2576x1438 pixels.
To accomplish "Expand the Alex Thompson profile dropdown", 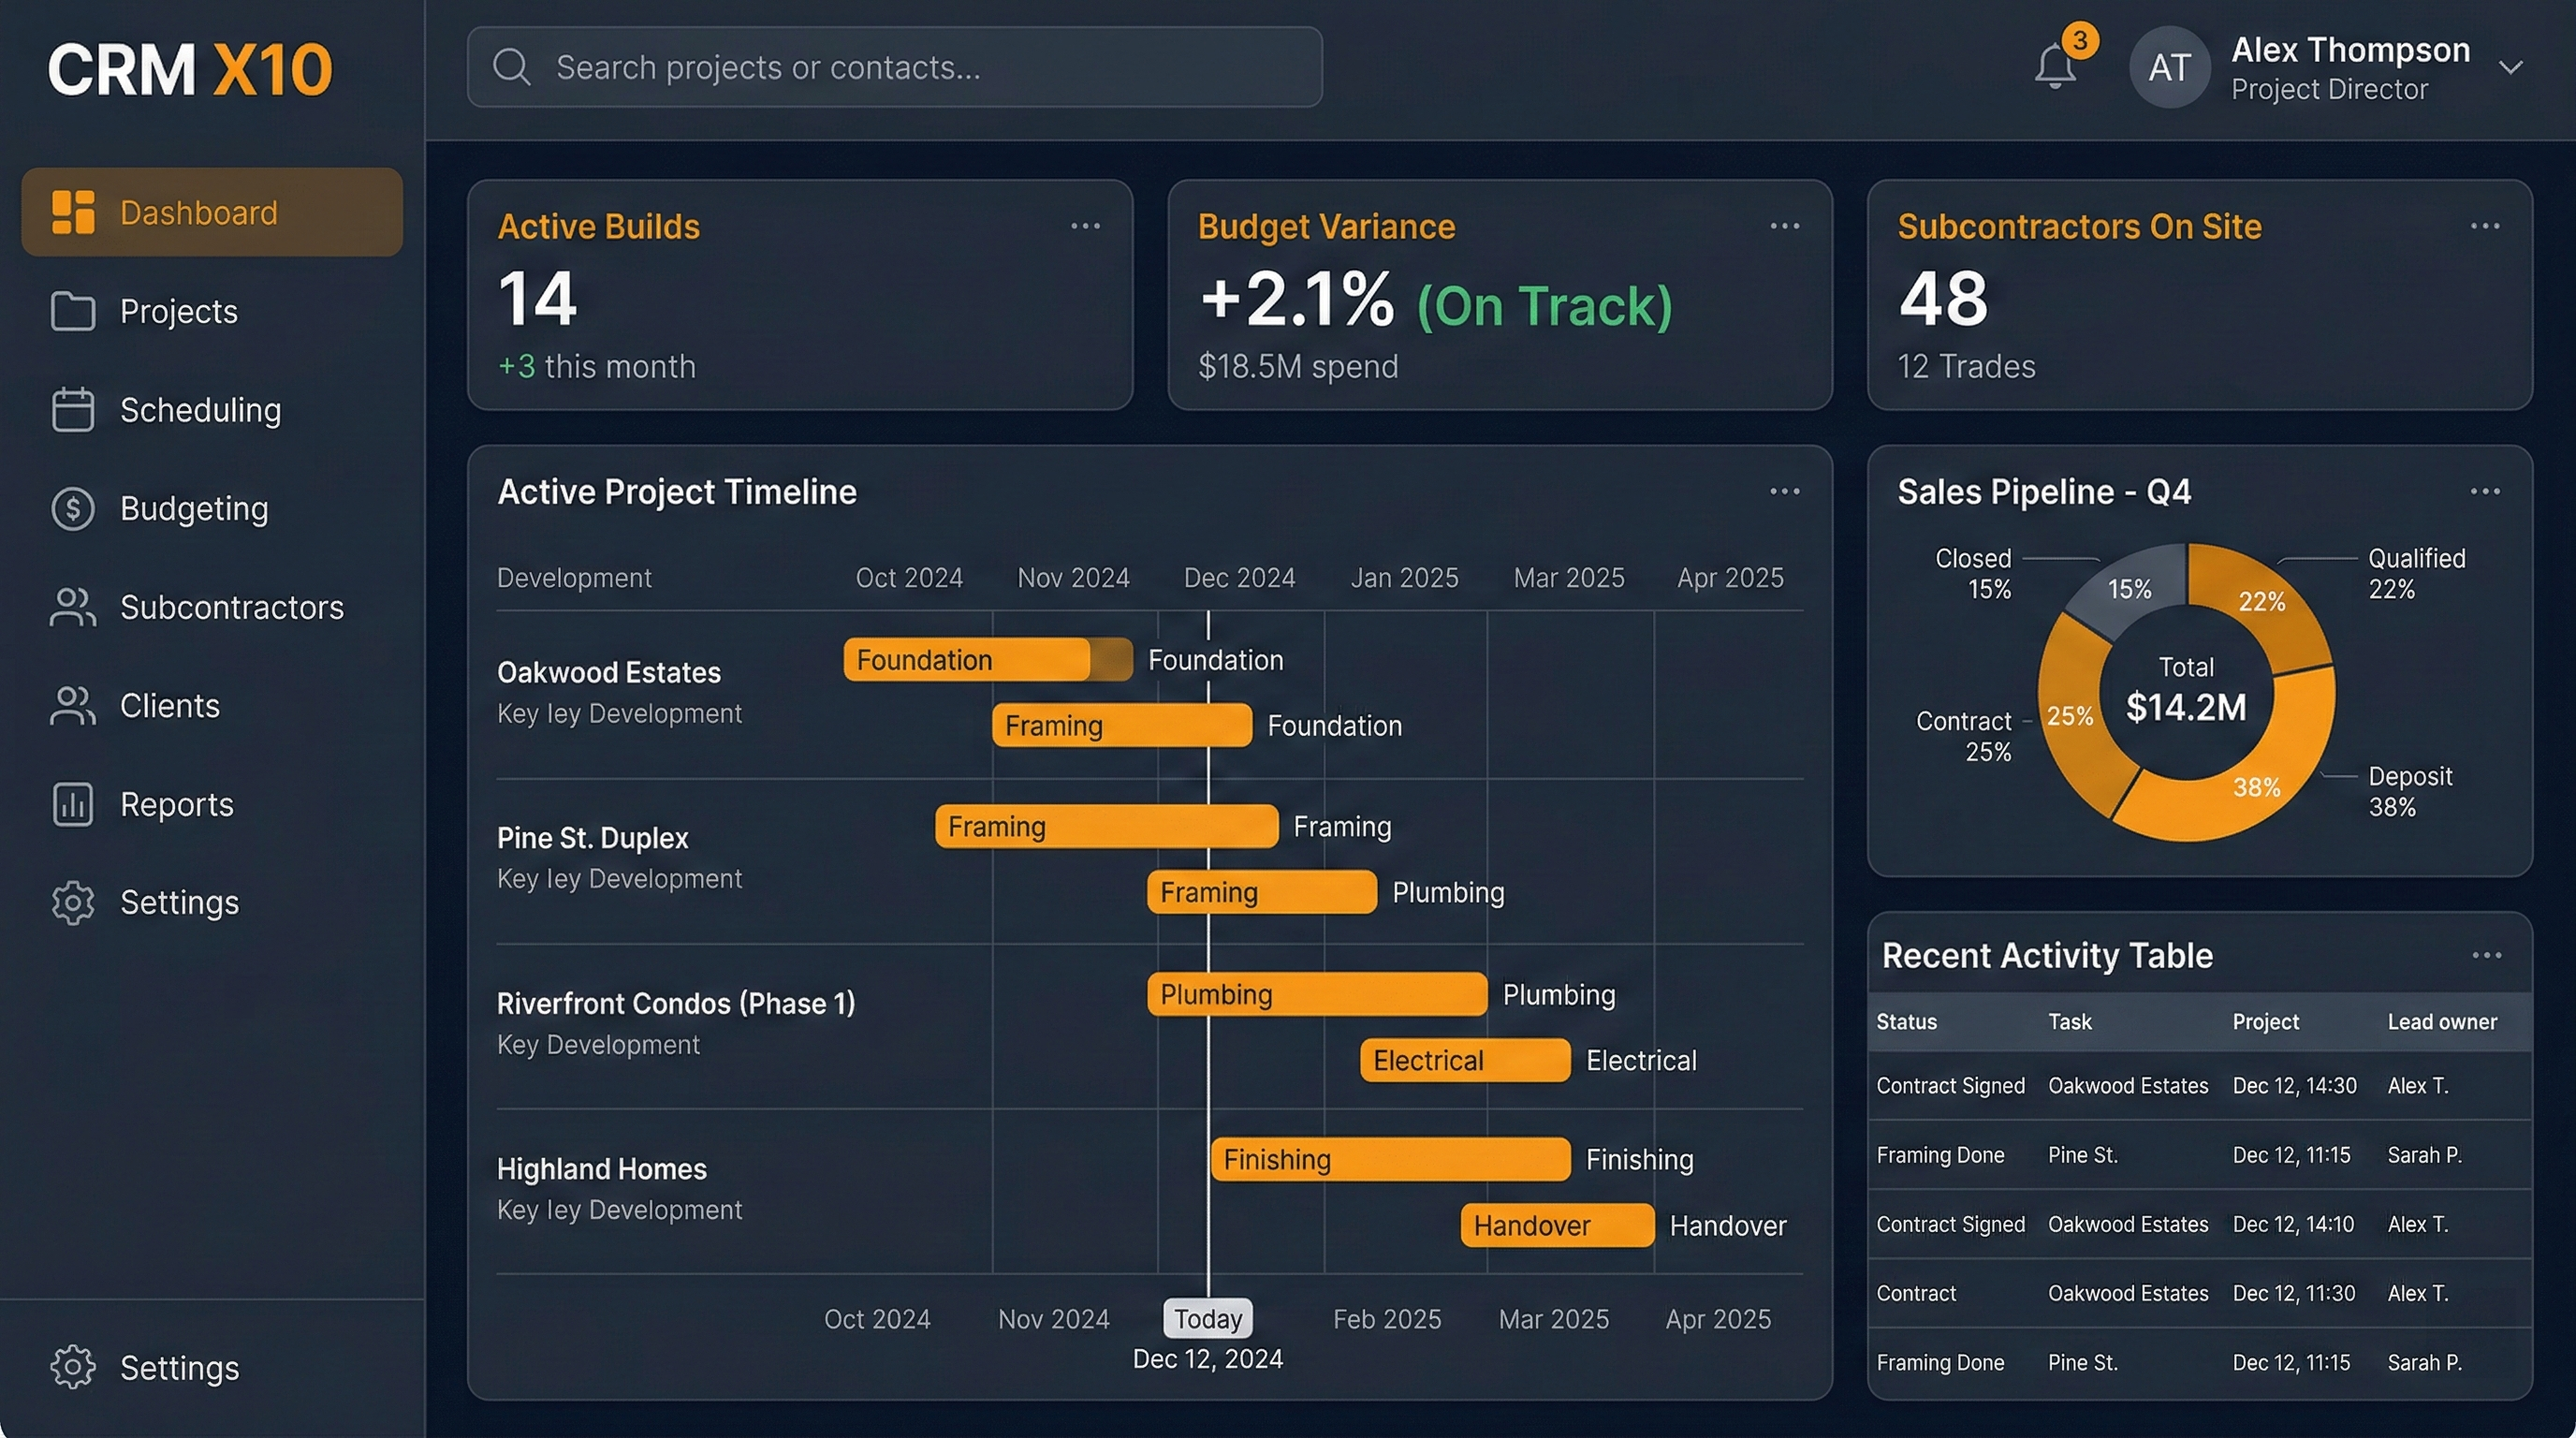I will [x=2513, y=67].
